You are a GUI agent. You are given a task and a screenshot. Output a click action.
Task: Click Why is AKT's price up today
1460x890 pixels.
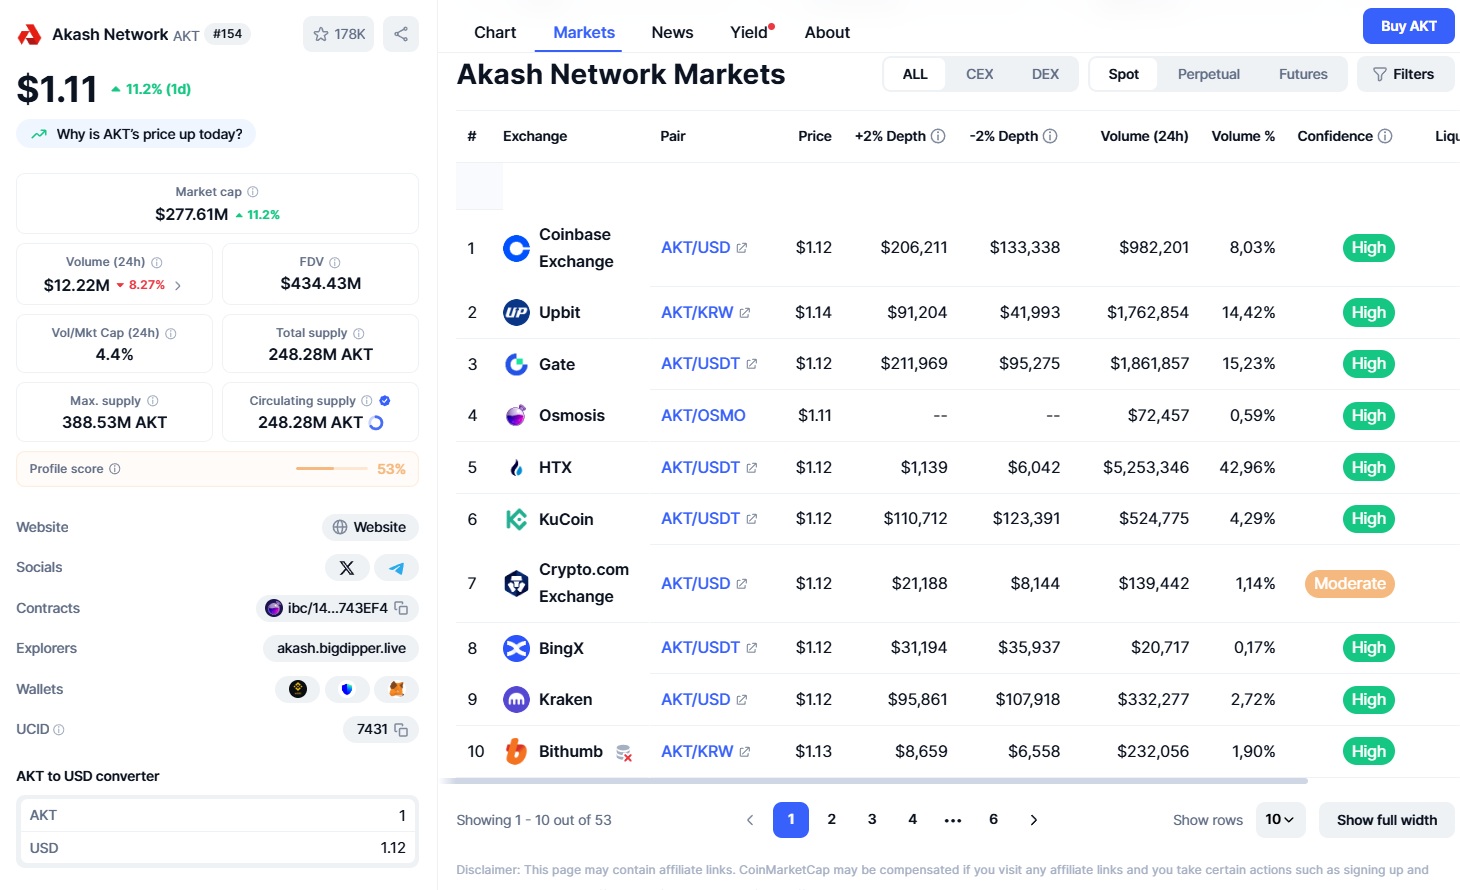pos(136,134)
